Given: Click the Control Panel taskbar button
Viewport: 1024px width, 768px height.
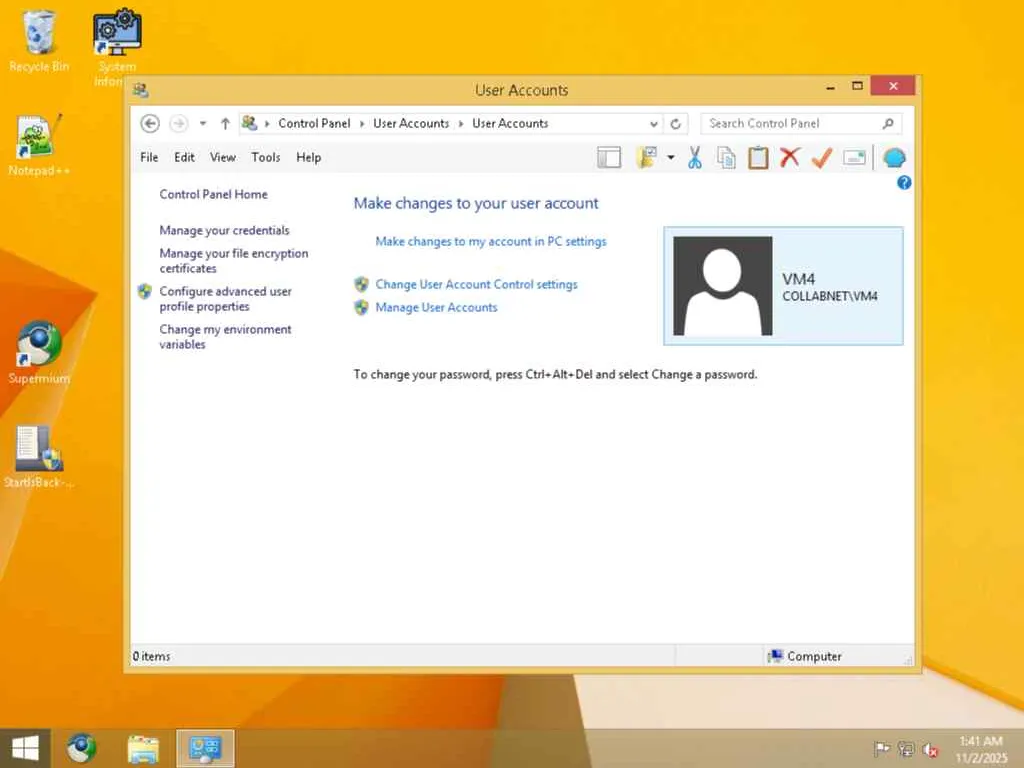Looking at the screenshot, I should tap(205, 748).
